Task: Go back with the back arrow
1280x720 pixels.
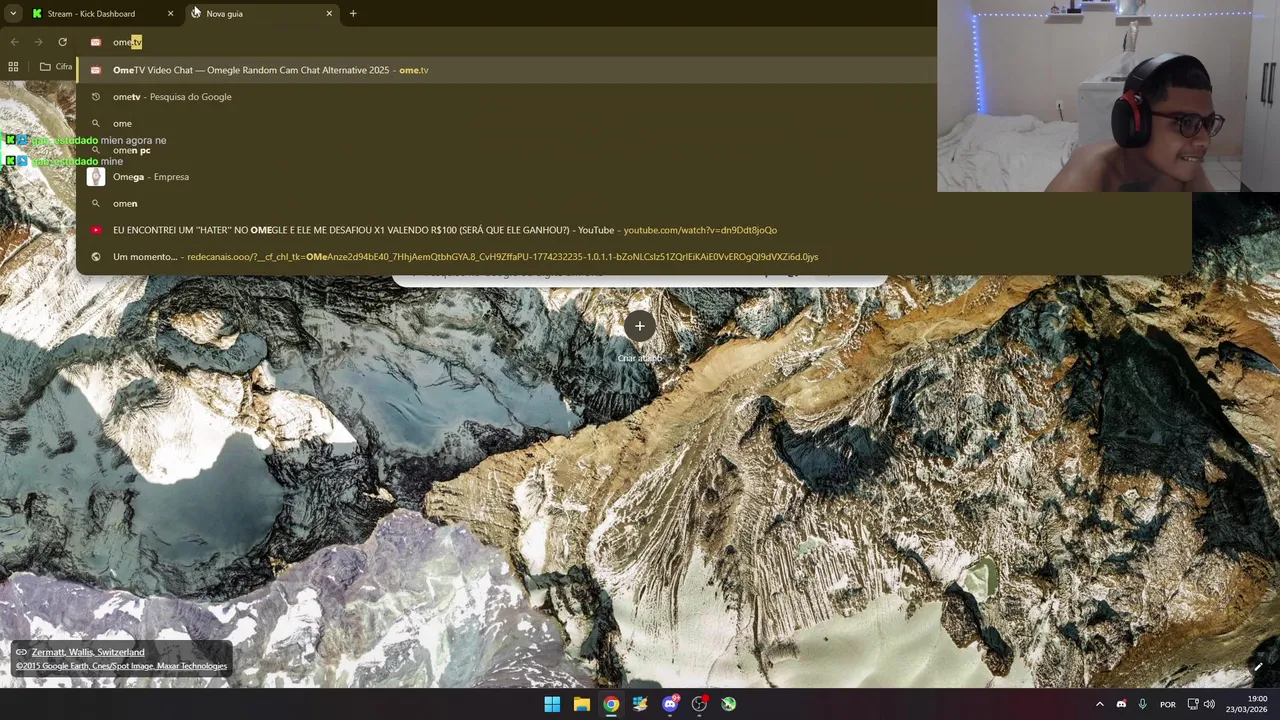Action: point(14,42)
